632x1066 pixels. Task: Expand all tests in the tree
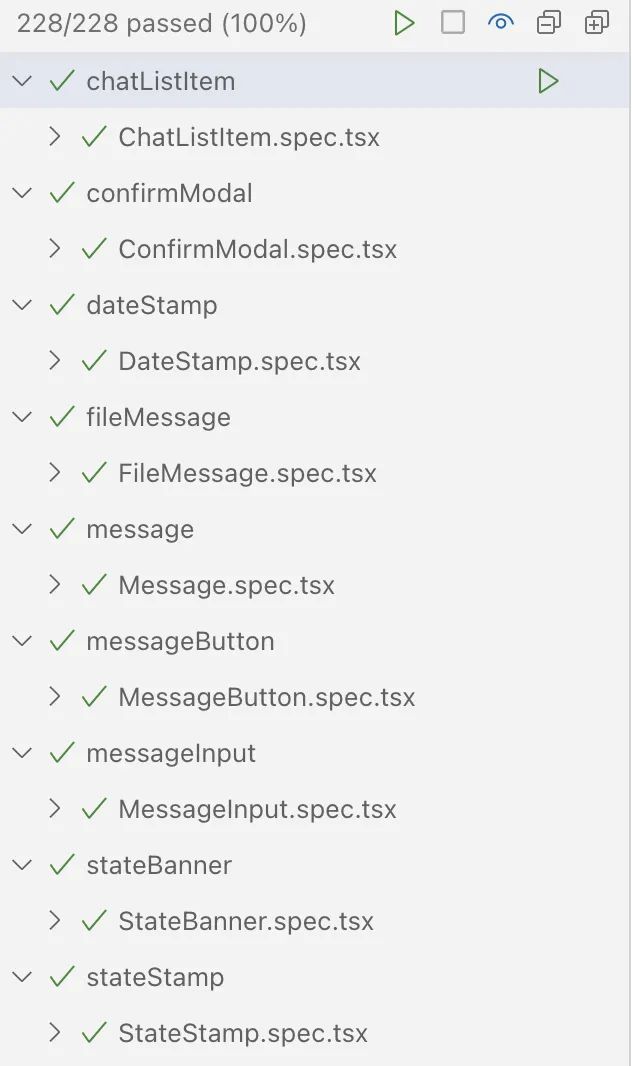(597, 23)
